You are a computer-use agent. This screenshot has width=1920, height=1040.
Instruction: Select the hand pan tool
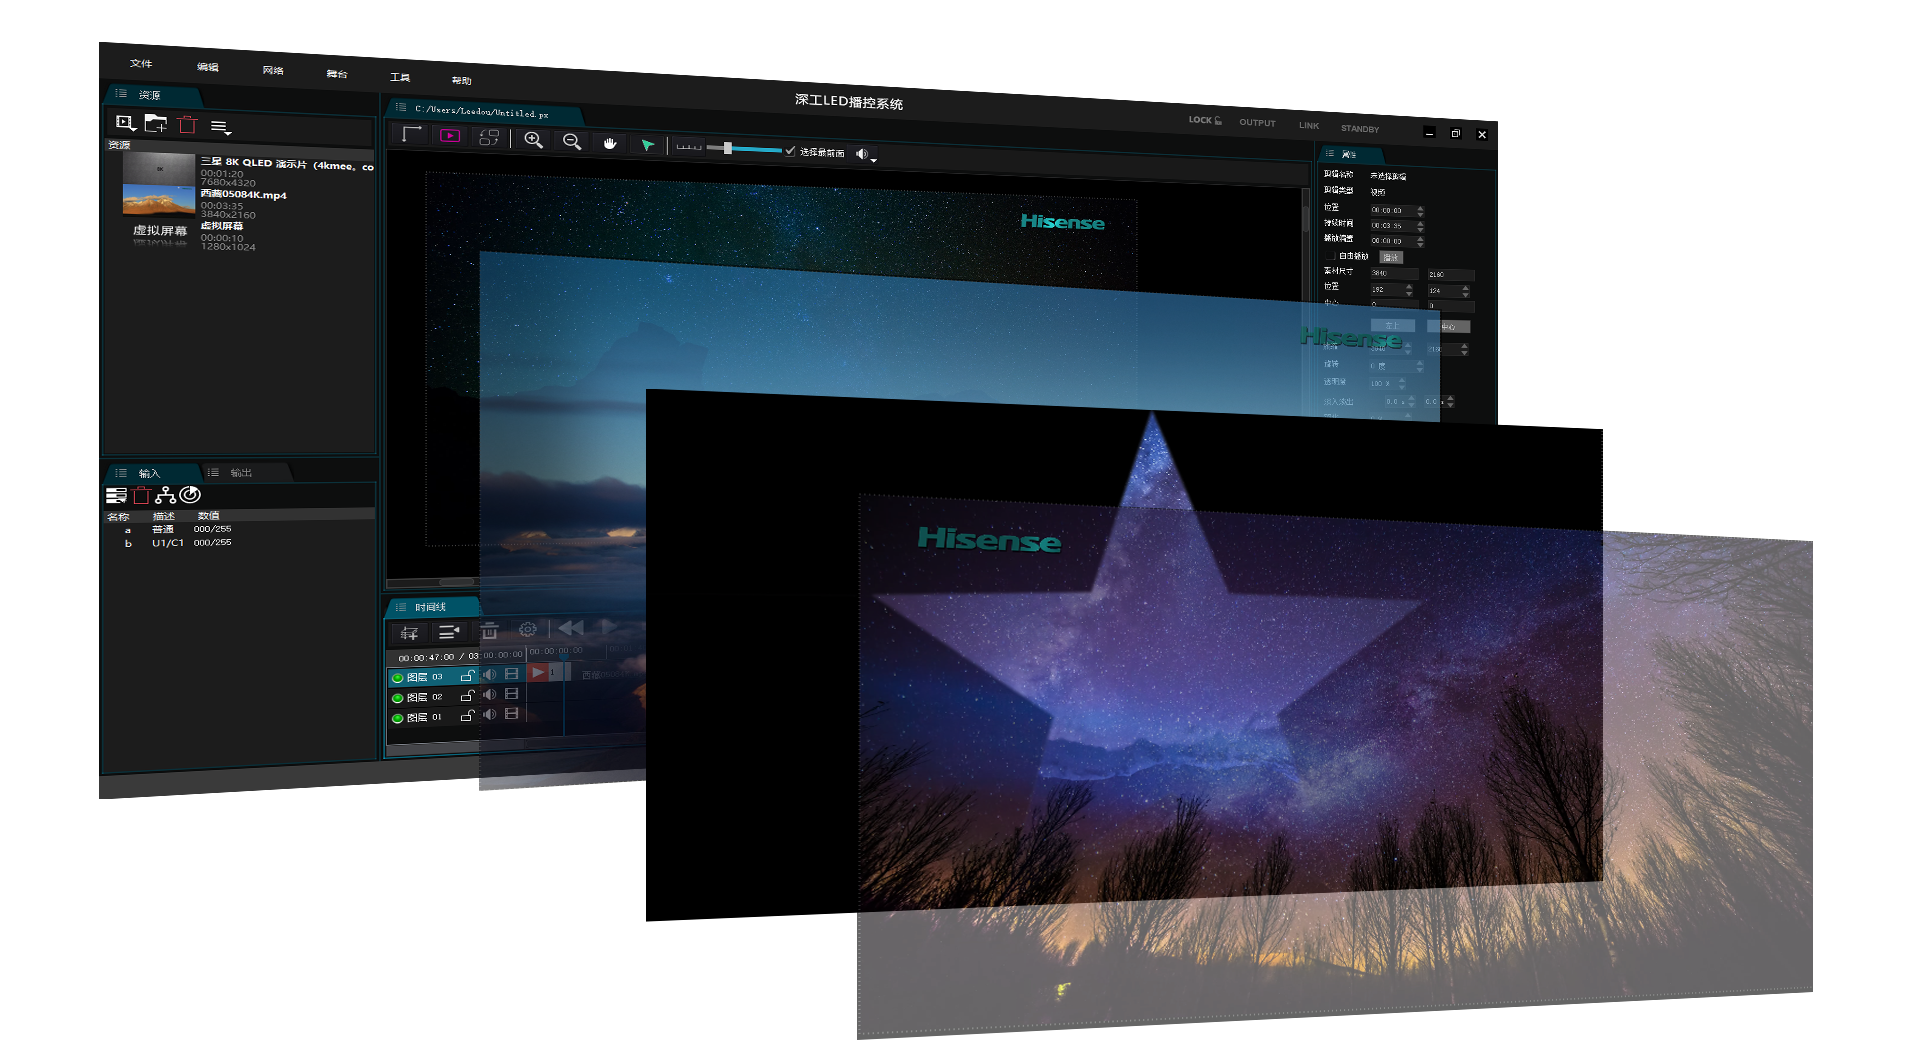pos(610,143)
